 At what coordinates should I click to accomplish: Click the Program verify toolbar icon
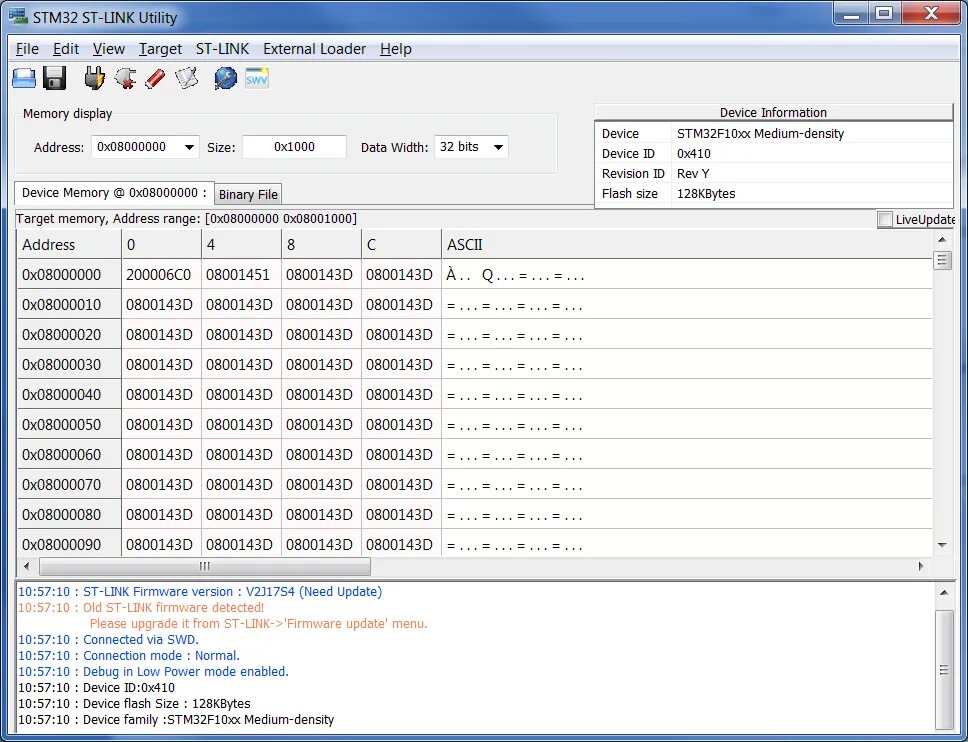(x=186, y=78)
